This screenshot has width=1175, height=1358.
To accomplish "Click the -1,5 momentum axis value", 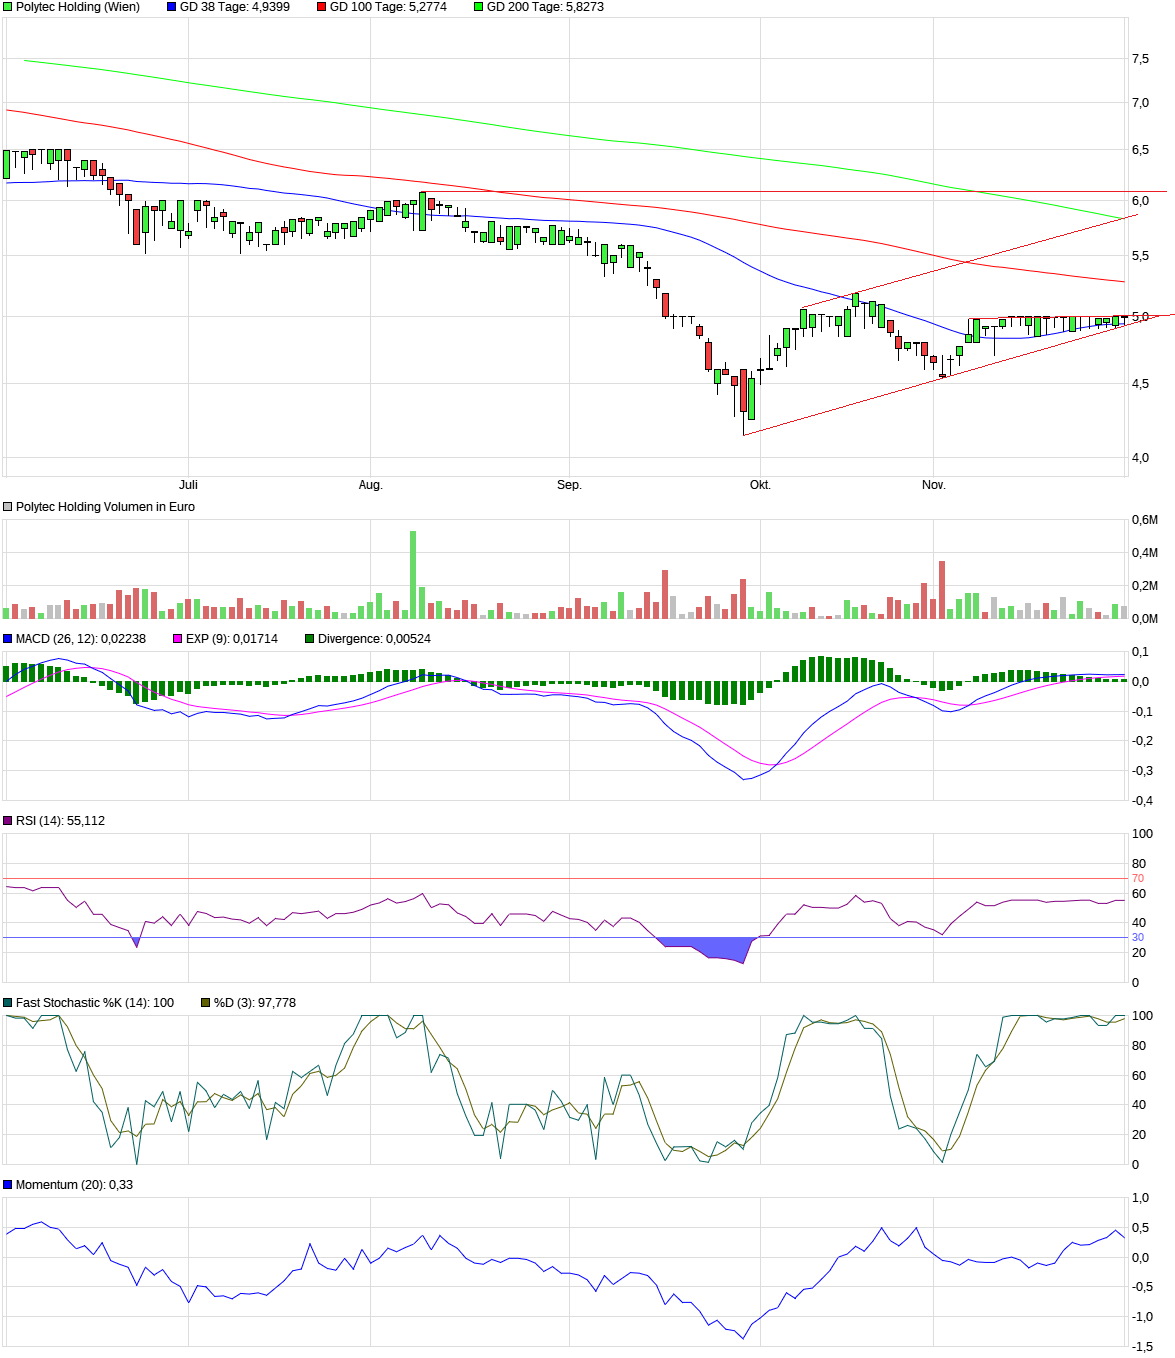I will 1142,1347.
